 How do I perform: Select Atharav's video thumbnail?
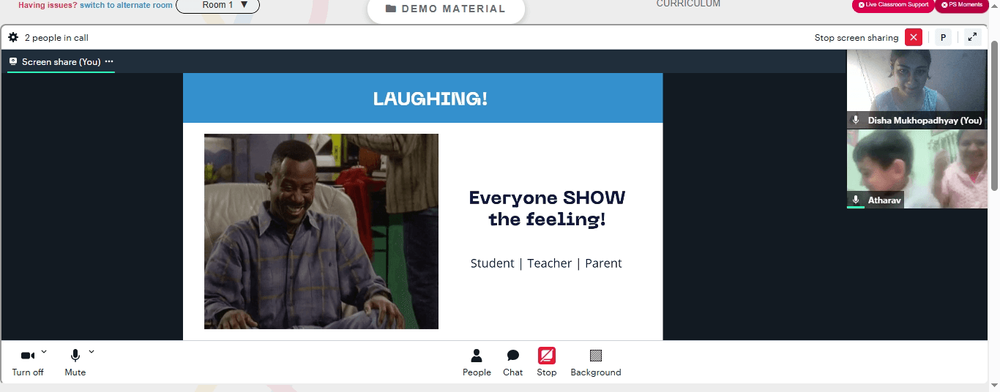coord(916,169)
